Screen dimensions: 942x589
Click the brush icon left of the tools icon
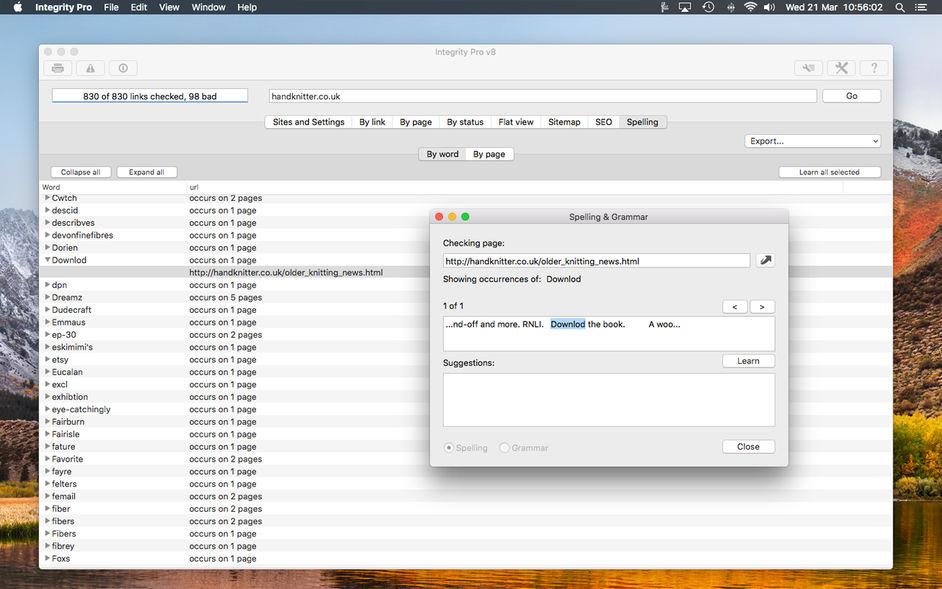809,68
